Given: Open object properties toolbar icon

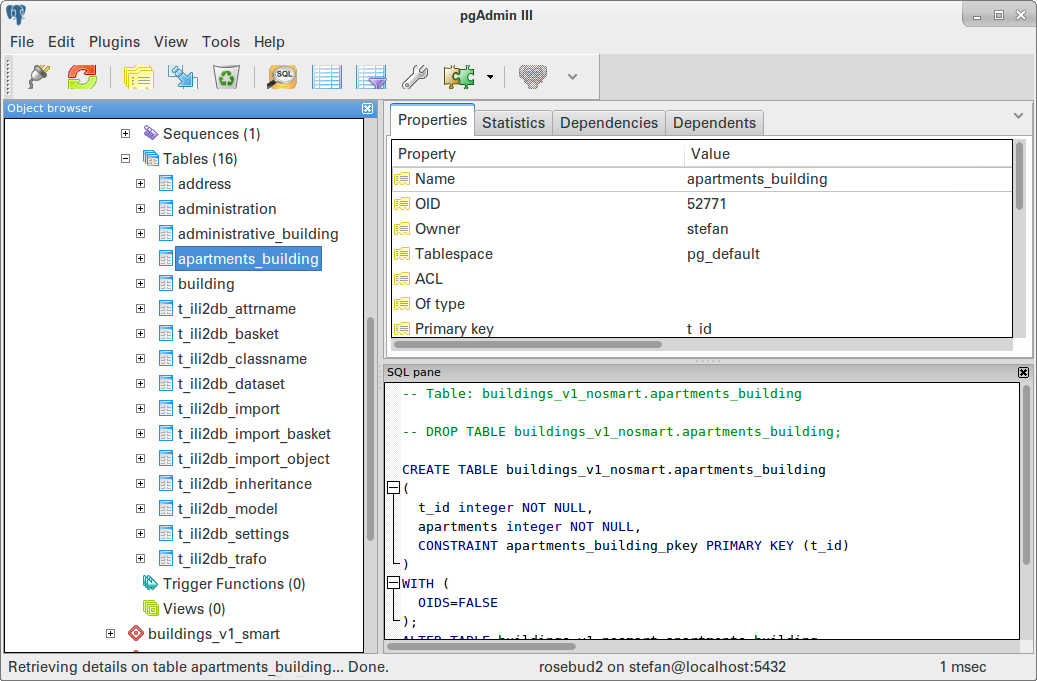Looking at the screenshot, I should tap(138, 77).
